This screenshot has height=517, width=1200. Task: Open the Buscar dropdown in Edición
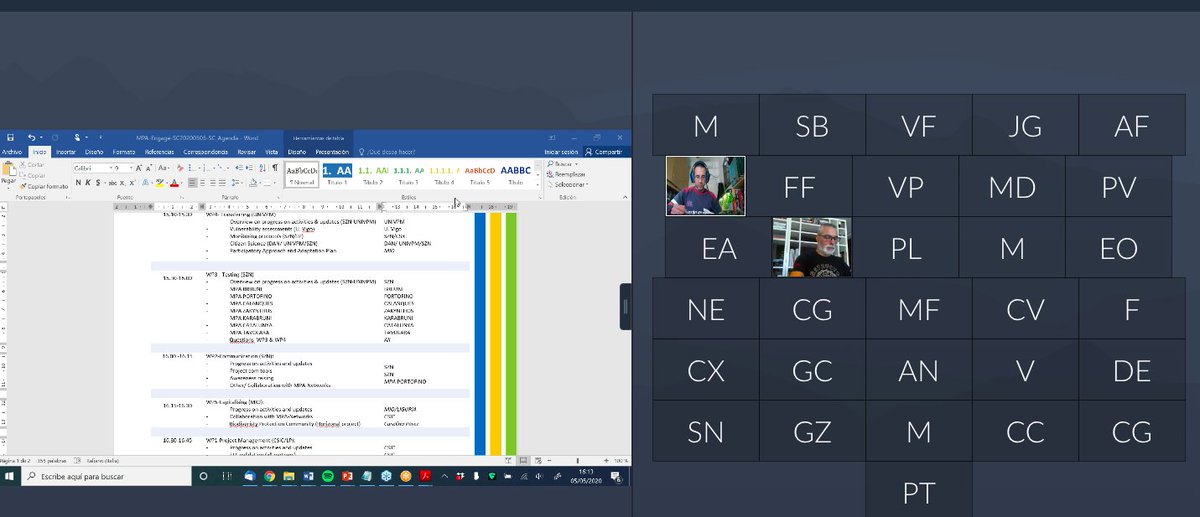click(x=562, y=164)
